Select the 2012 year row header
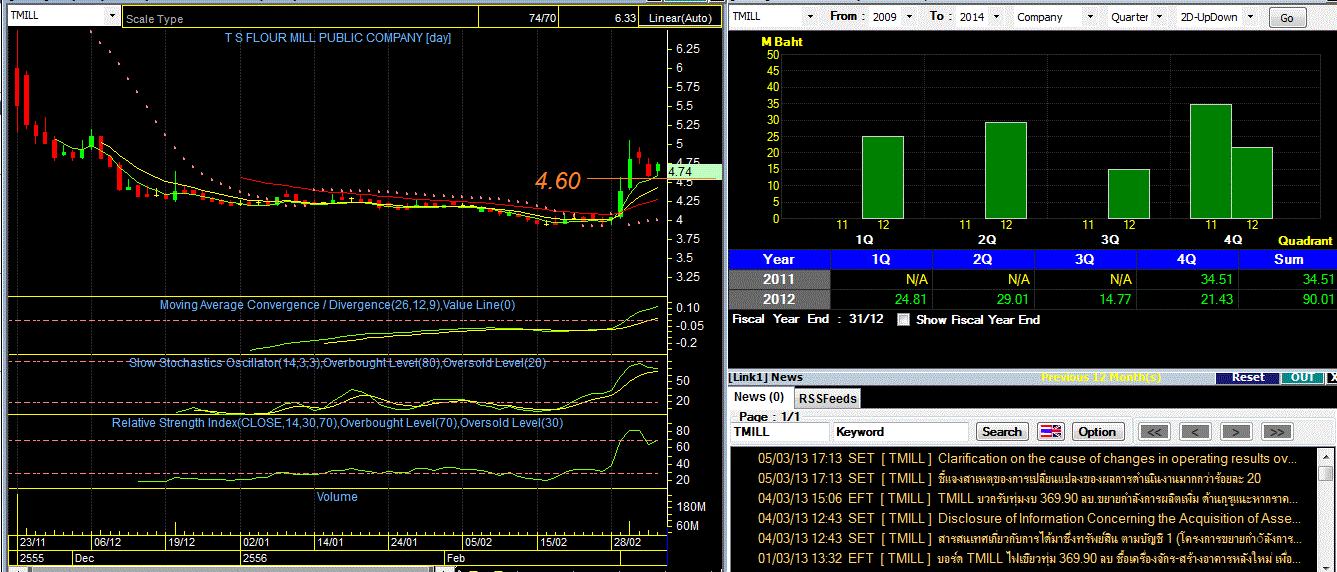This screenshot has width=1337, height=572. (779, 299)
